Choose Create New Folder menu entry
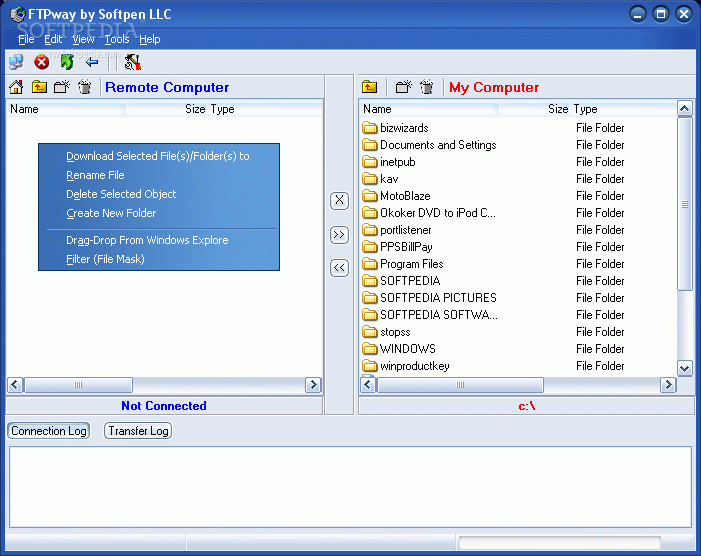Image resolution: width=701 pixels, height=556 pixels. [158, 213]
